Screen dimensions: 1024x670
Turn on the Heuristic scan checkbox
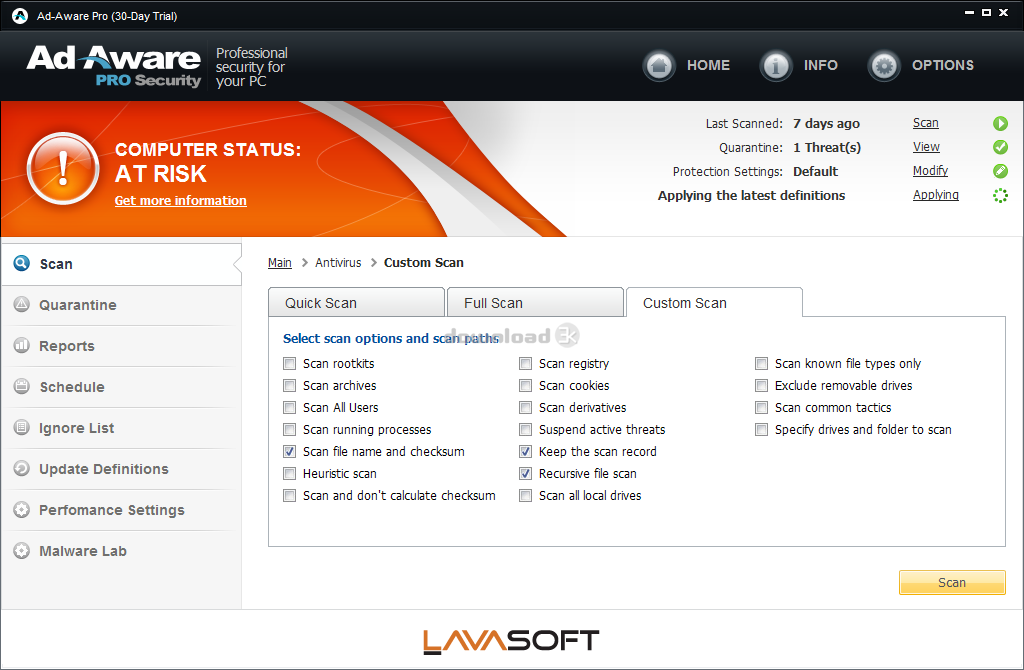click(289, 473)
